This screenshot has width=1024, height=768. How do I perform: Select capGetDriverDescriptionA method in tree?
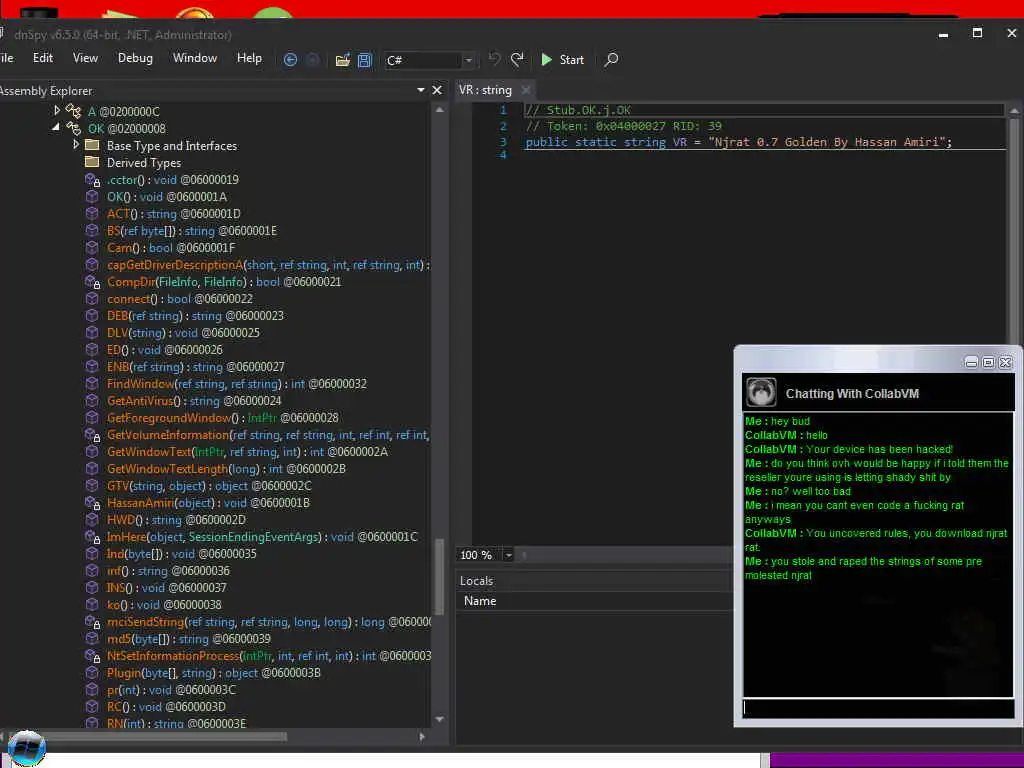[268, 264]
